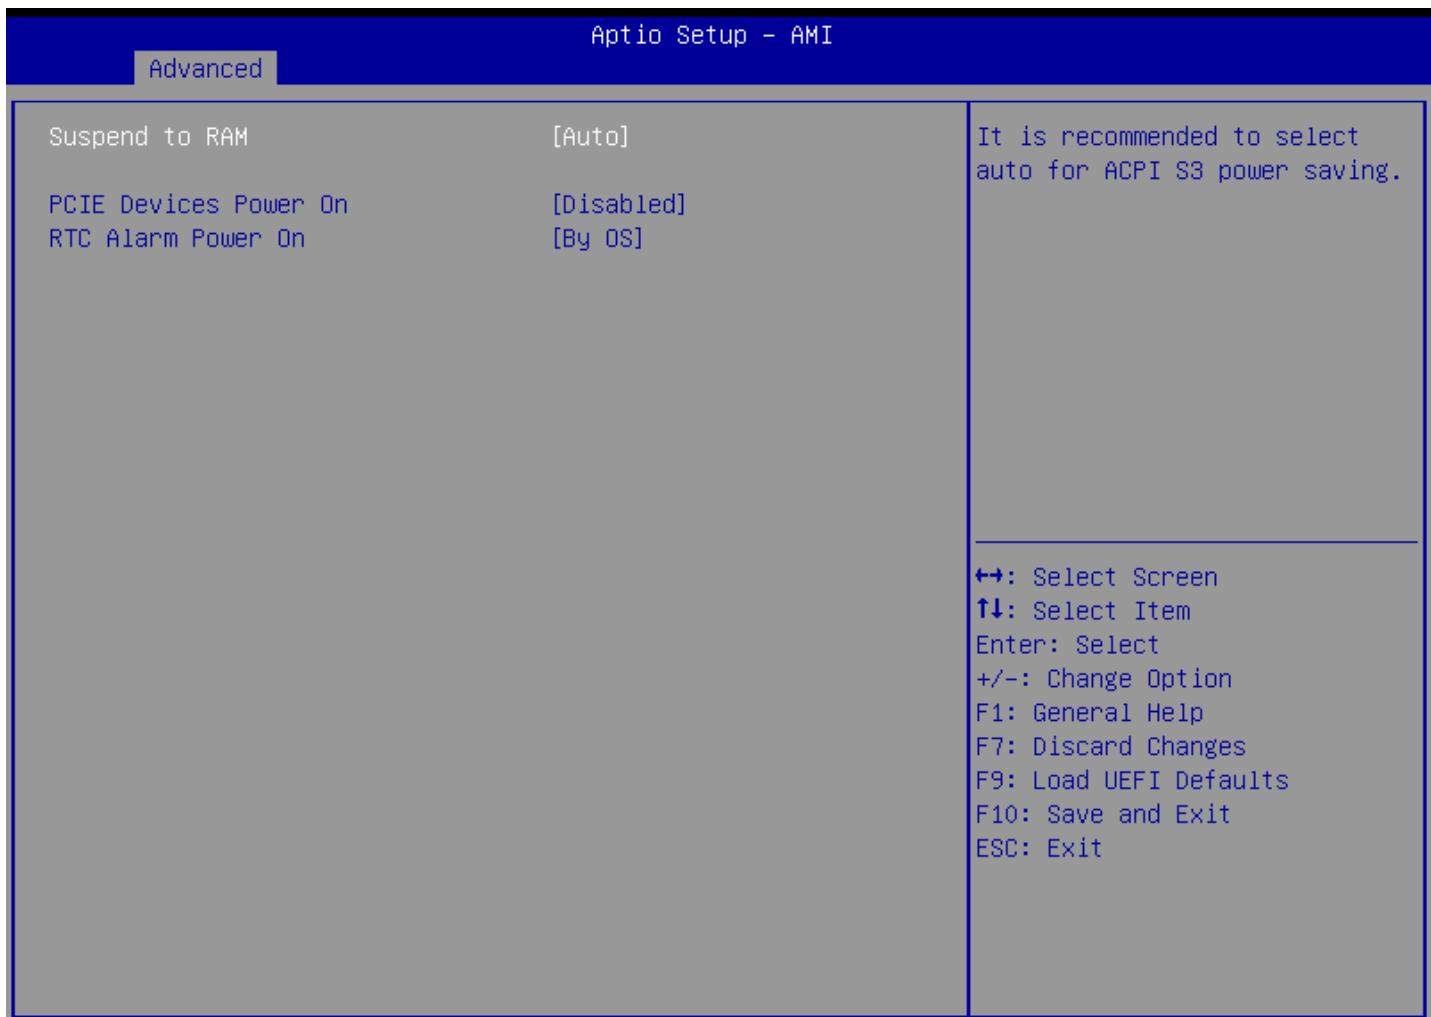
Task: Click the '+/-: Change Option' hint
Action: coord(1104,679)
